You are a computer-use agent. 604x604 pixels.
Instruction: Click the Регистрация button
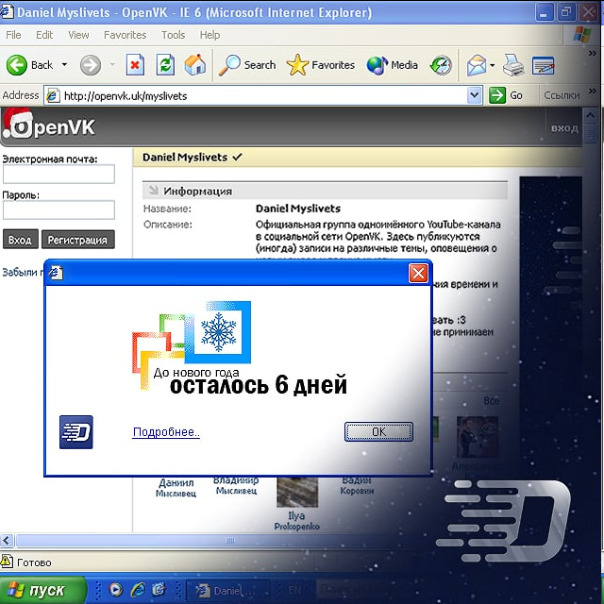tap(78, 240)
